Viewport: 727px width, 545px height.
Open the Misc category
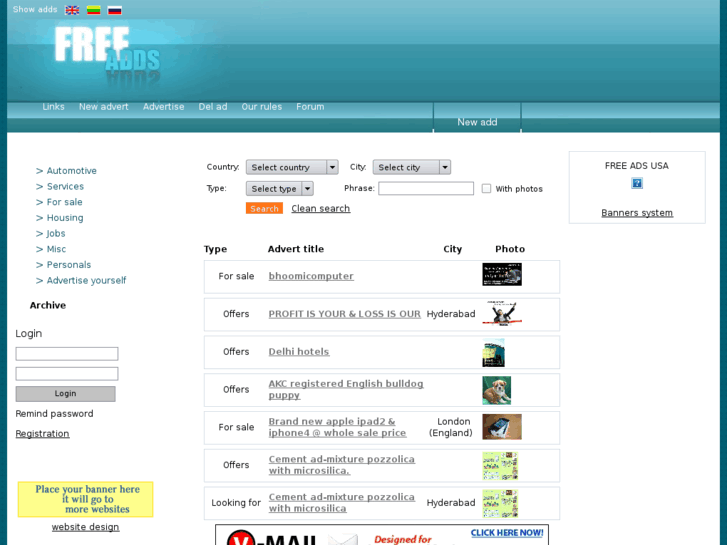pyautogui.click(x=56, y=249)
